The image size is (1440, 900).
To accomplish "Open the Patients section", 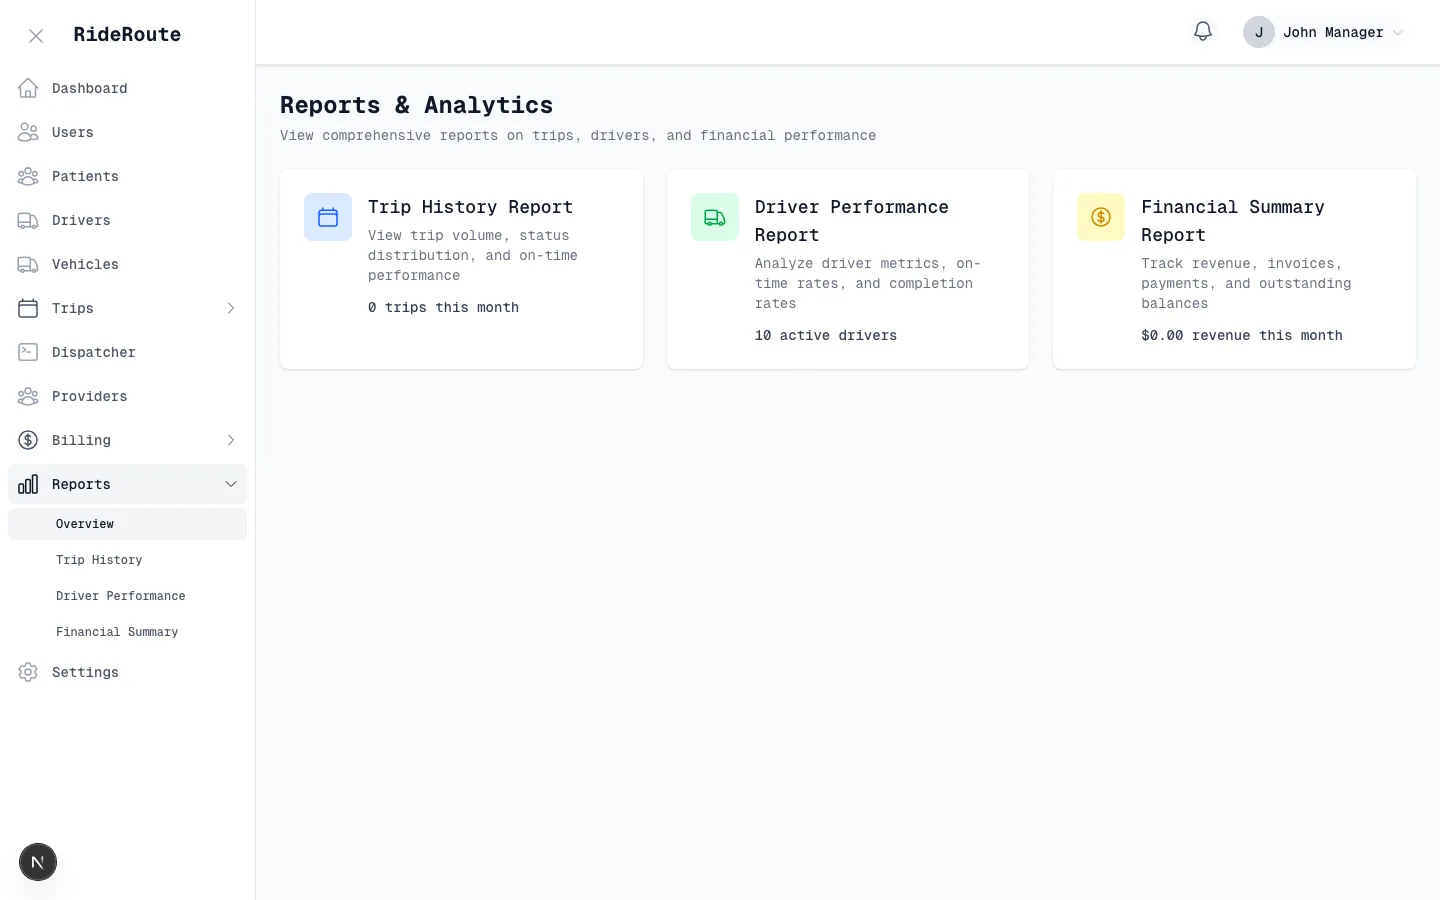I will [x=127, y=176].
